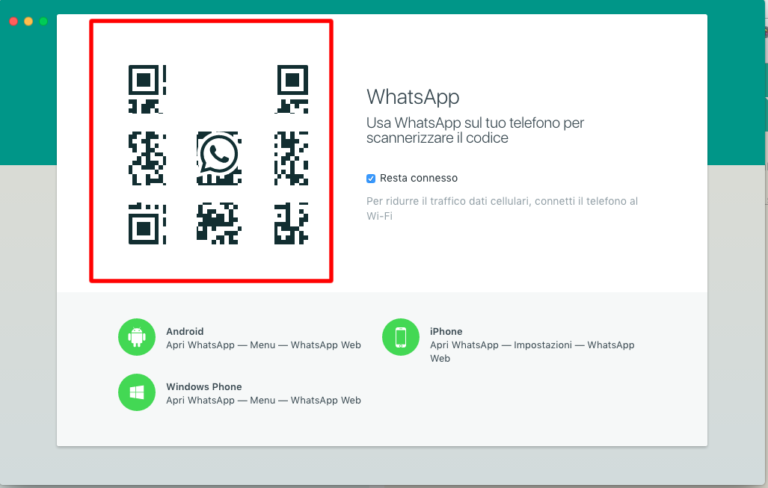
Task: Click the 'WhatsApp' title heading
Action: click(413, 97)
